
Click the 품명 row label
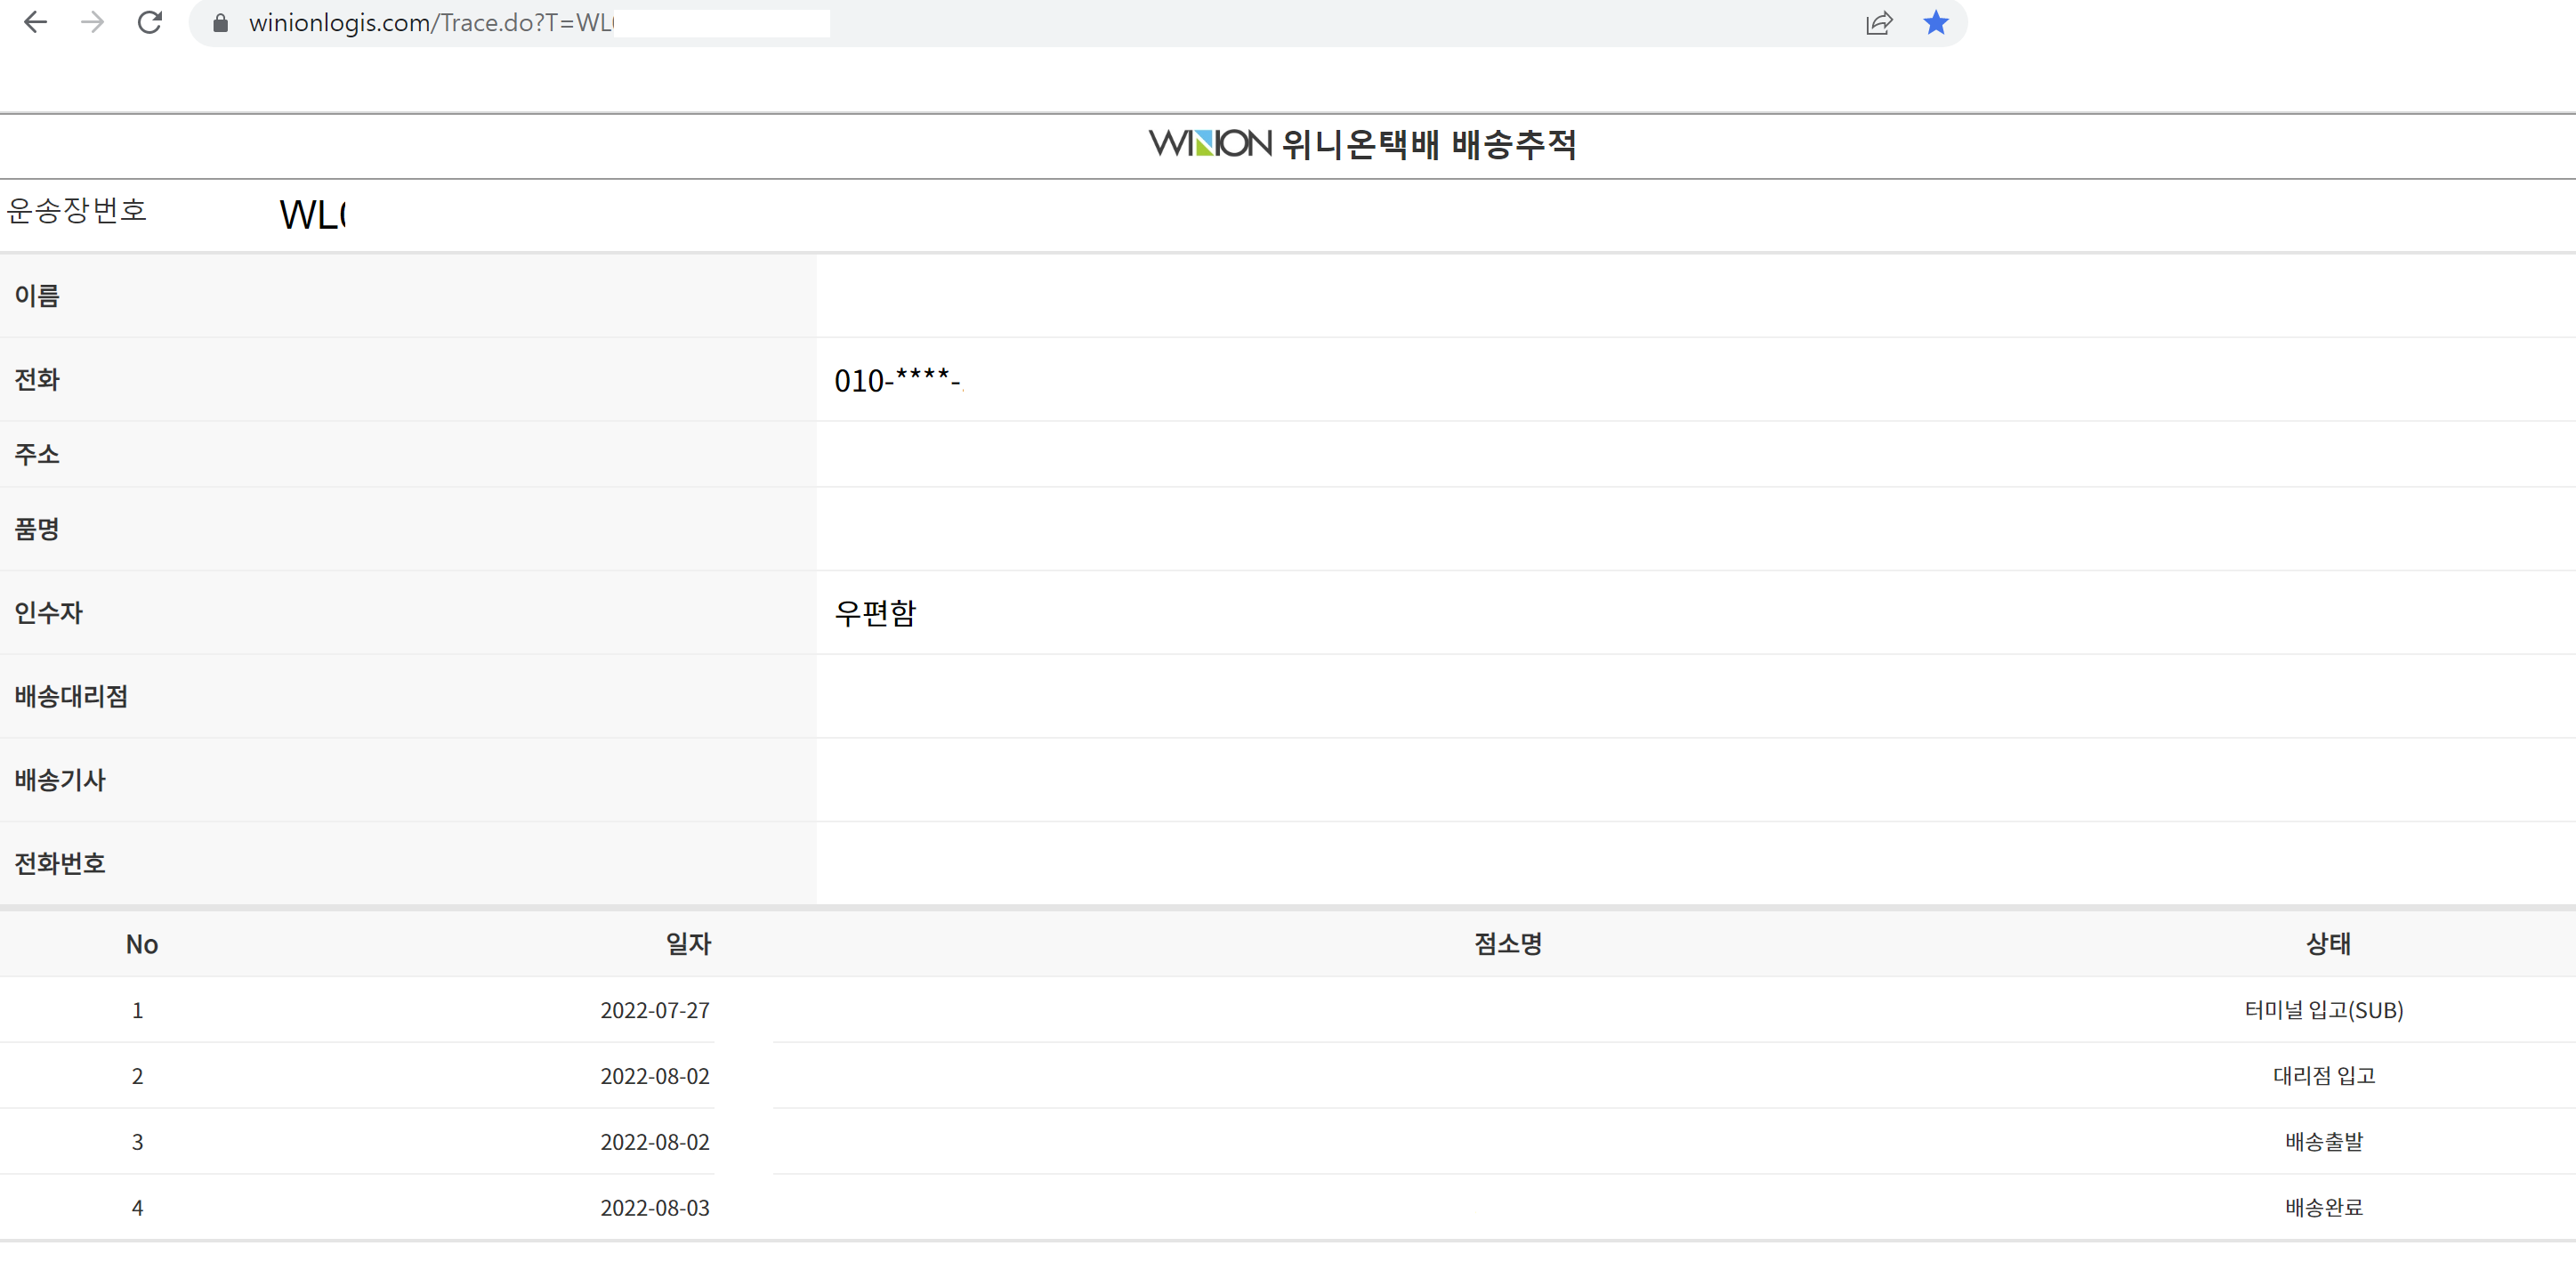[x=37, y=529]
